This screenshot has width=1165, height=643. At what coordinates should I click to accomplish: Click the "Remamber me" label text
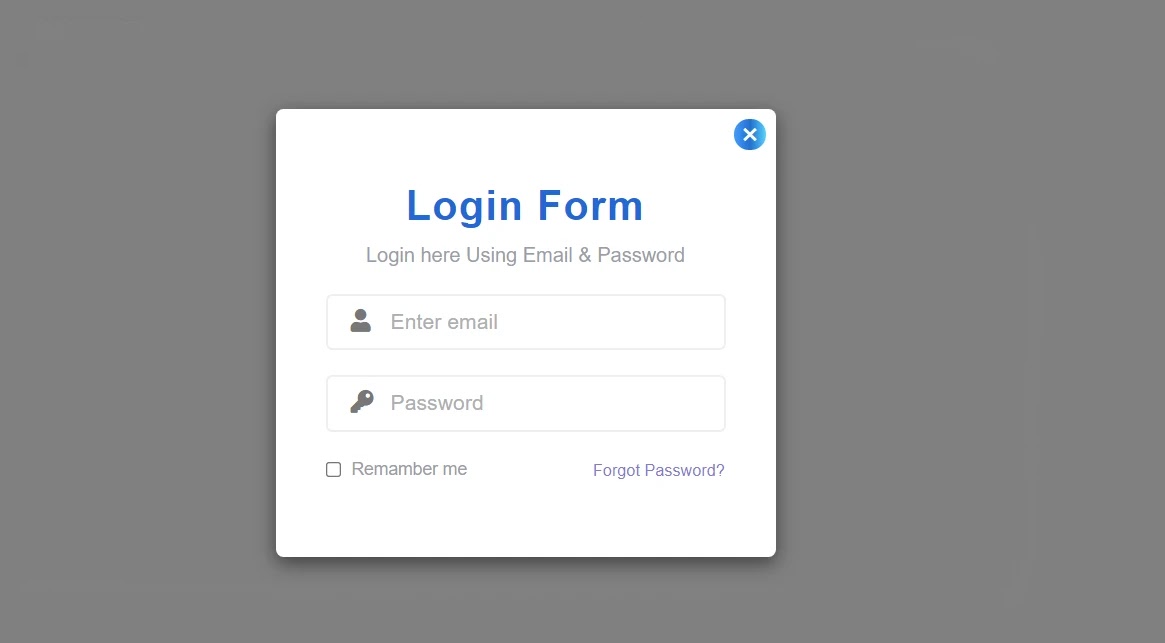tap(409, 469)
